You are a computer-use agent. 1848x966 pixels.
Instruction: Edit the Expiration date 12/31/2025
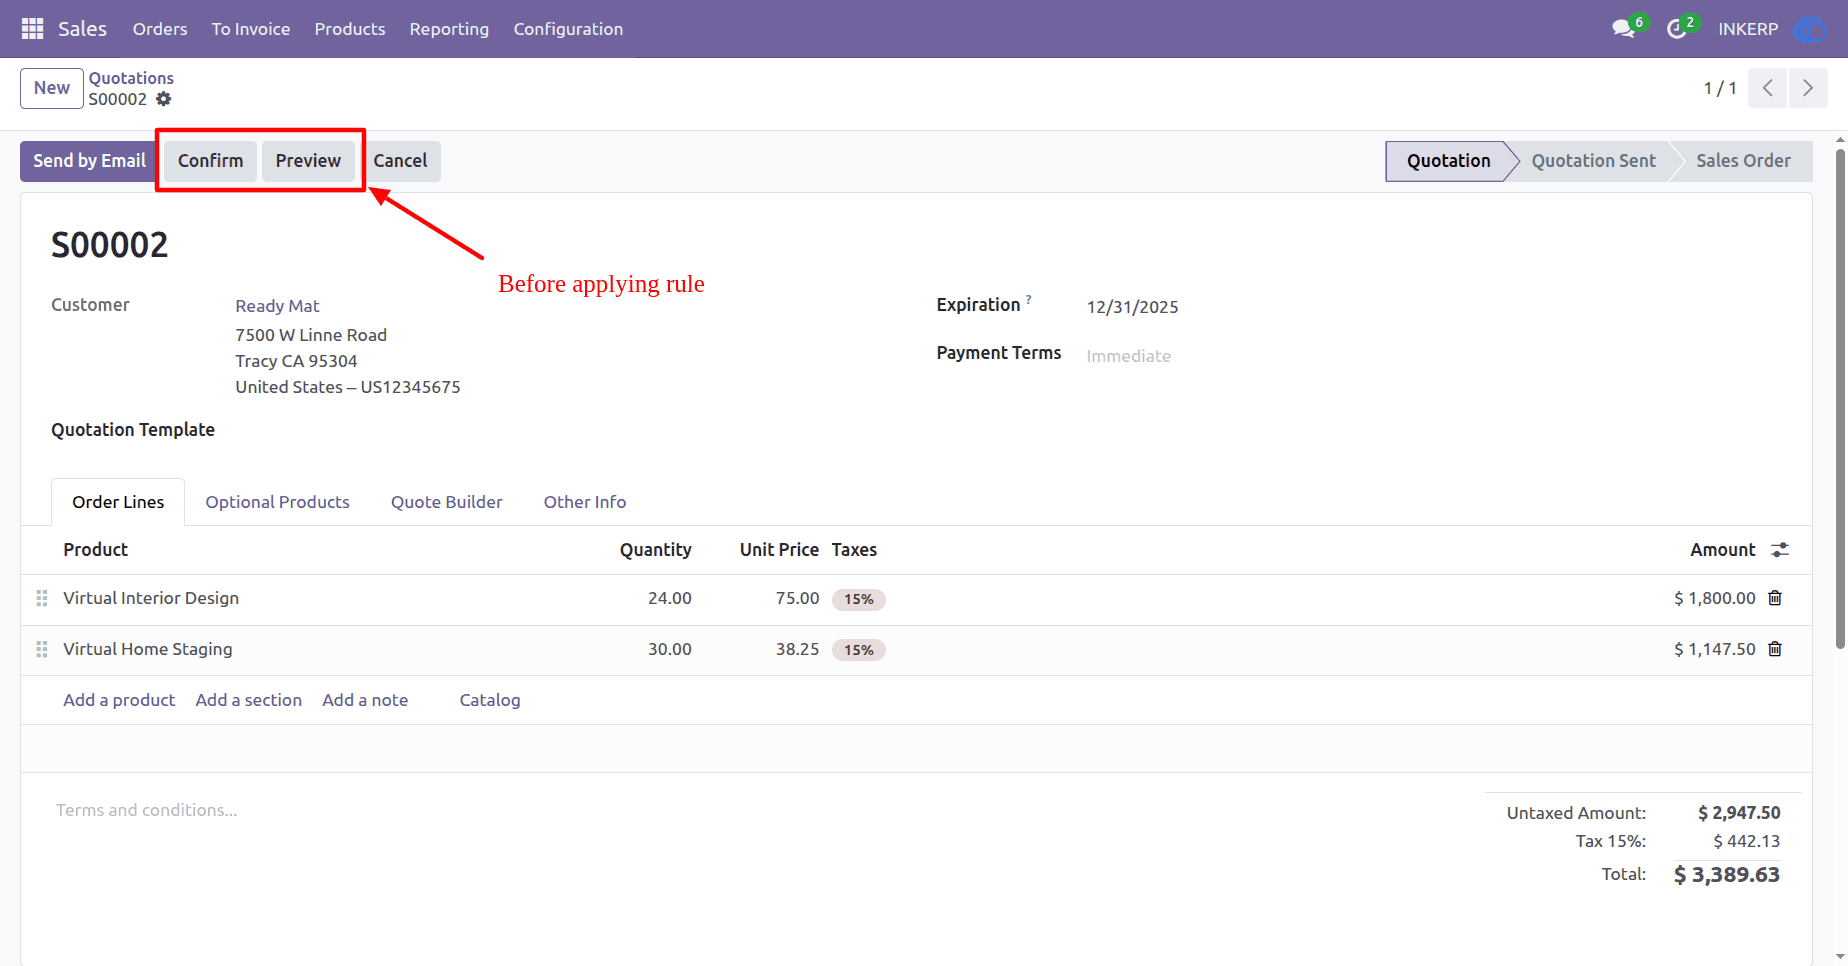(x=1133, y=307)
